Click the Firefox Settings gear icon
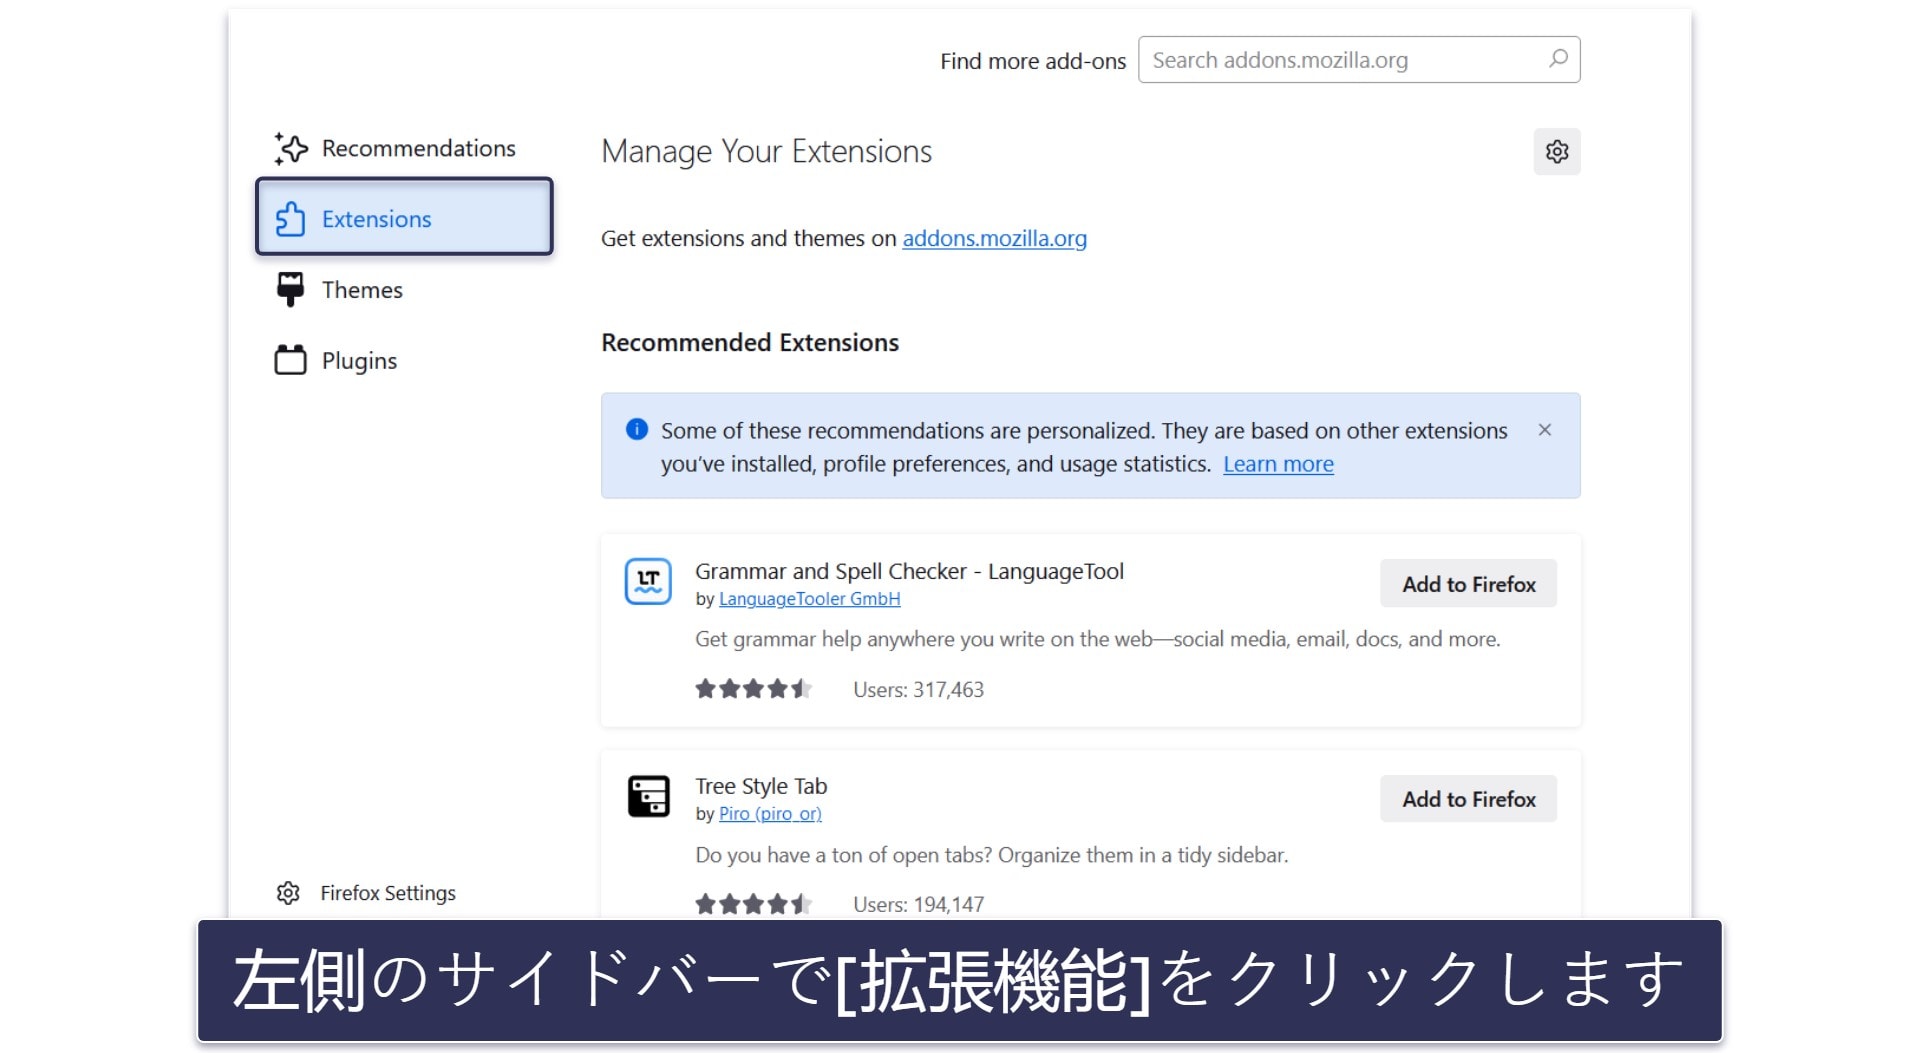This screenshot has height=1053, width=1919. [x=288, y=893]
